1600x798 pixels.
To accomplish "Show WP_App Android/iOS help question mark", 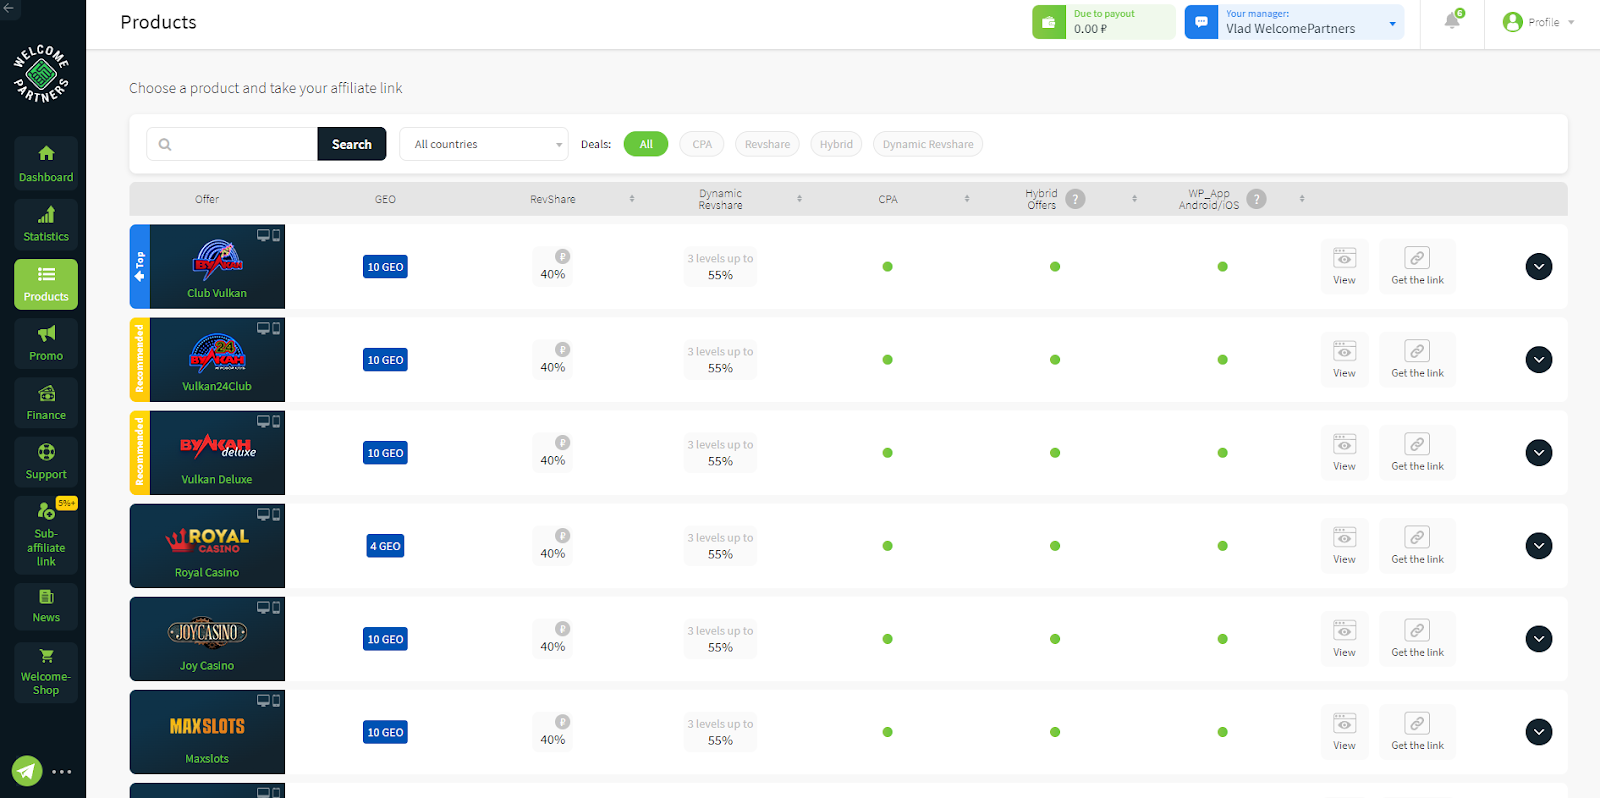I will [x=1257, y=199].
